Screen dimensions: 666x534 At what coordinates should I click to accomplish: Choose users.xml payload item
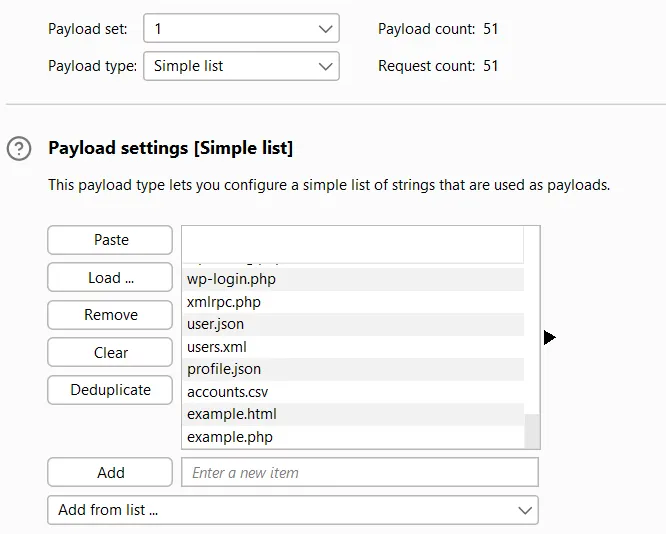click(x=216, y=347)
